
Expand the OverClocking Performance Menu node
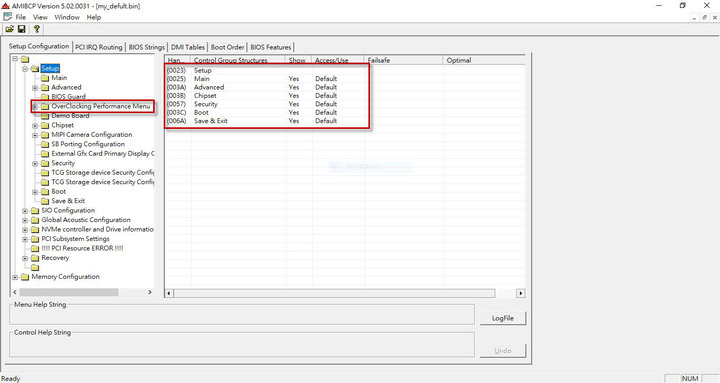35,107
